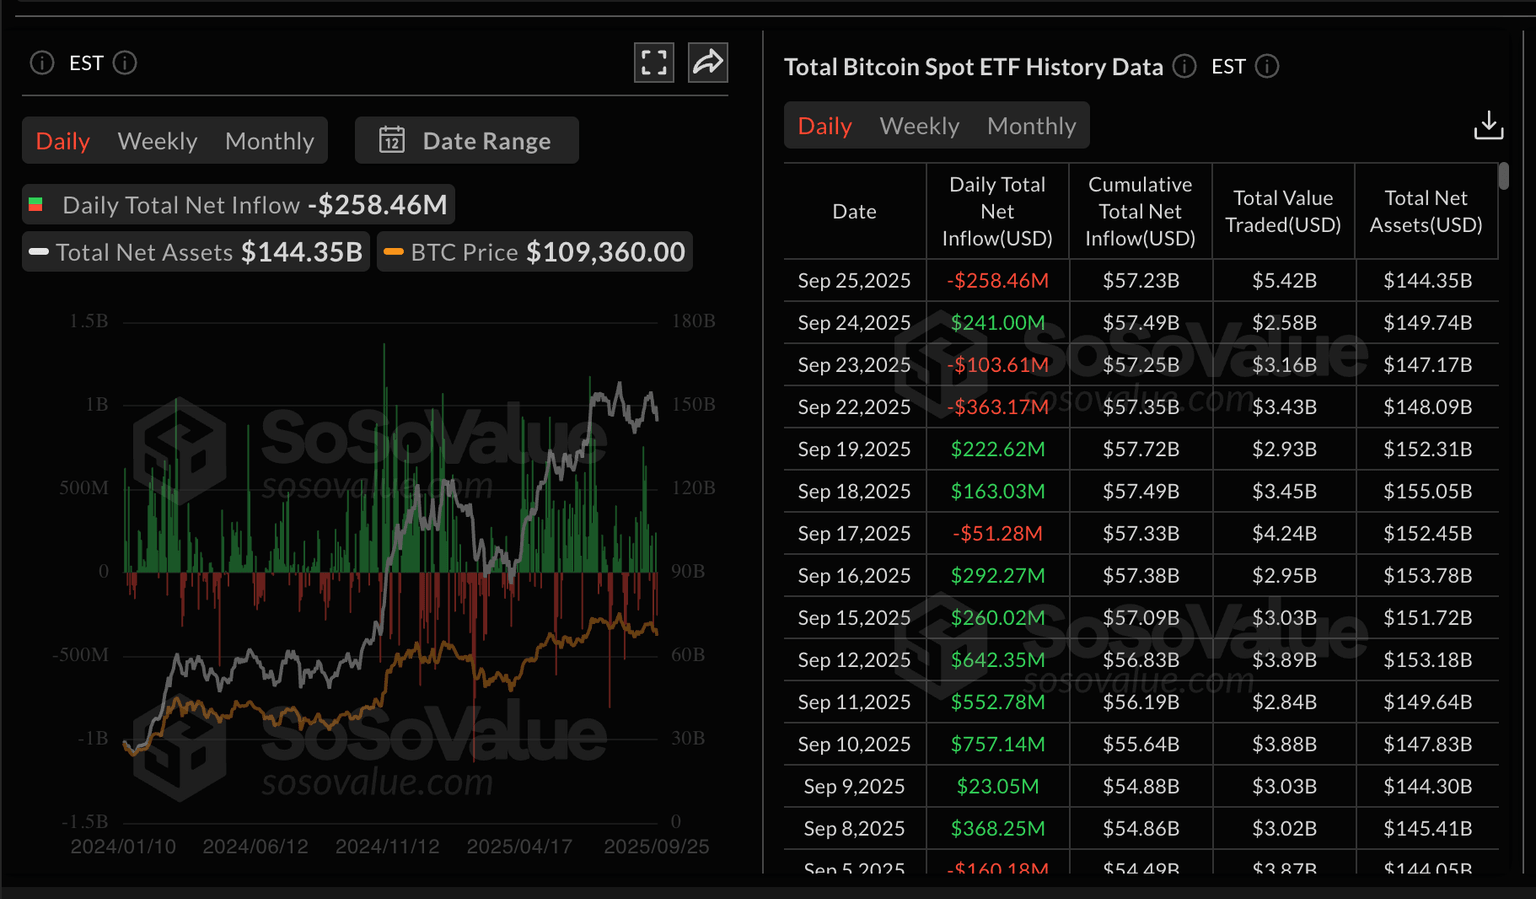Click the Sep 11,2025 date cell

[x=855, y=702]
